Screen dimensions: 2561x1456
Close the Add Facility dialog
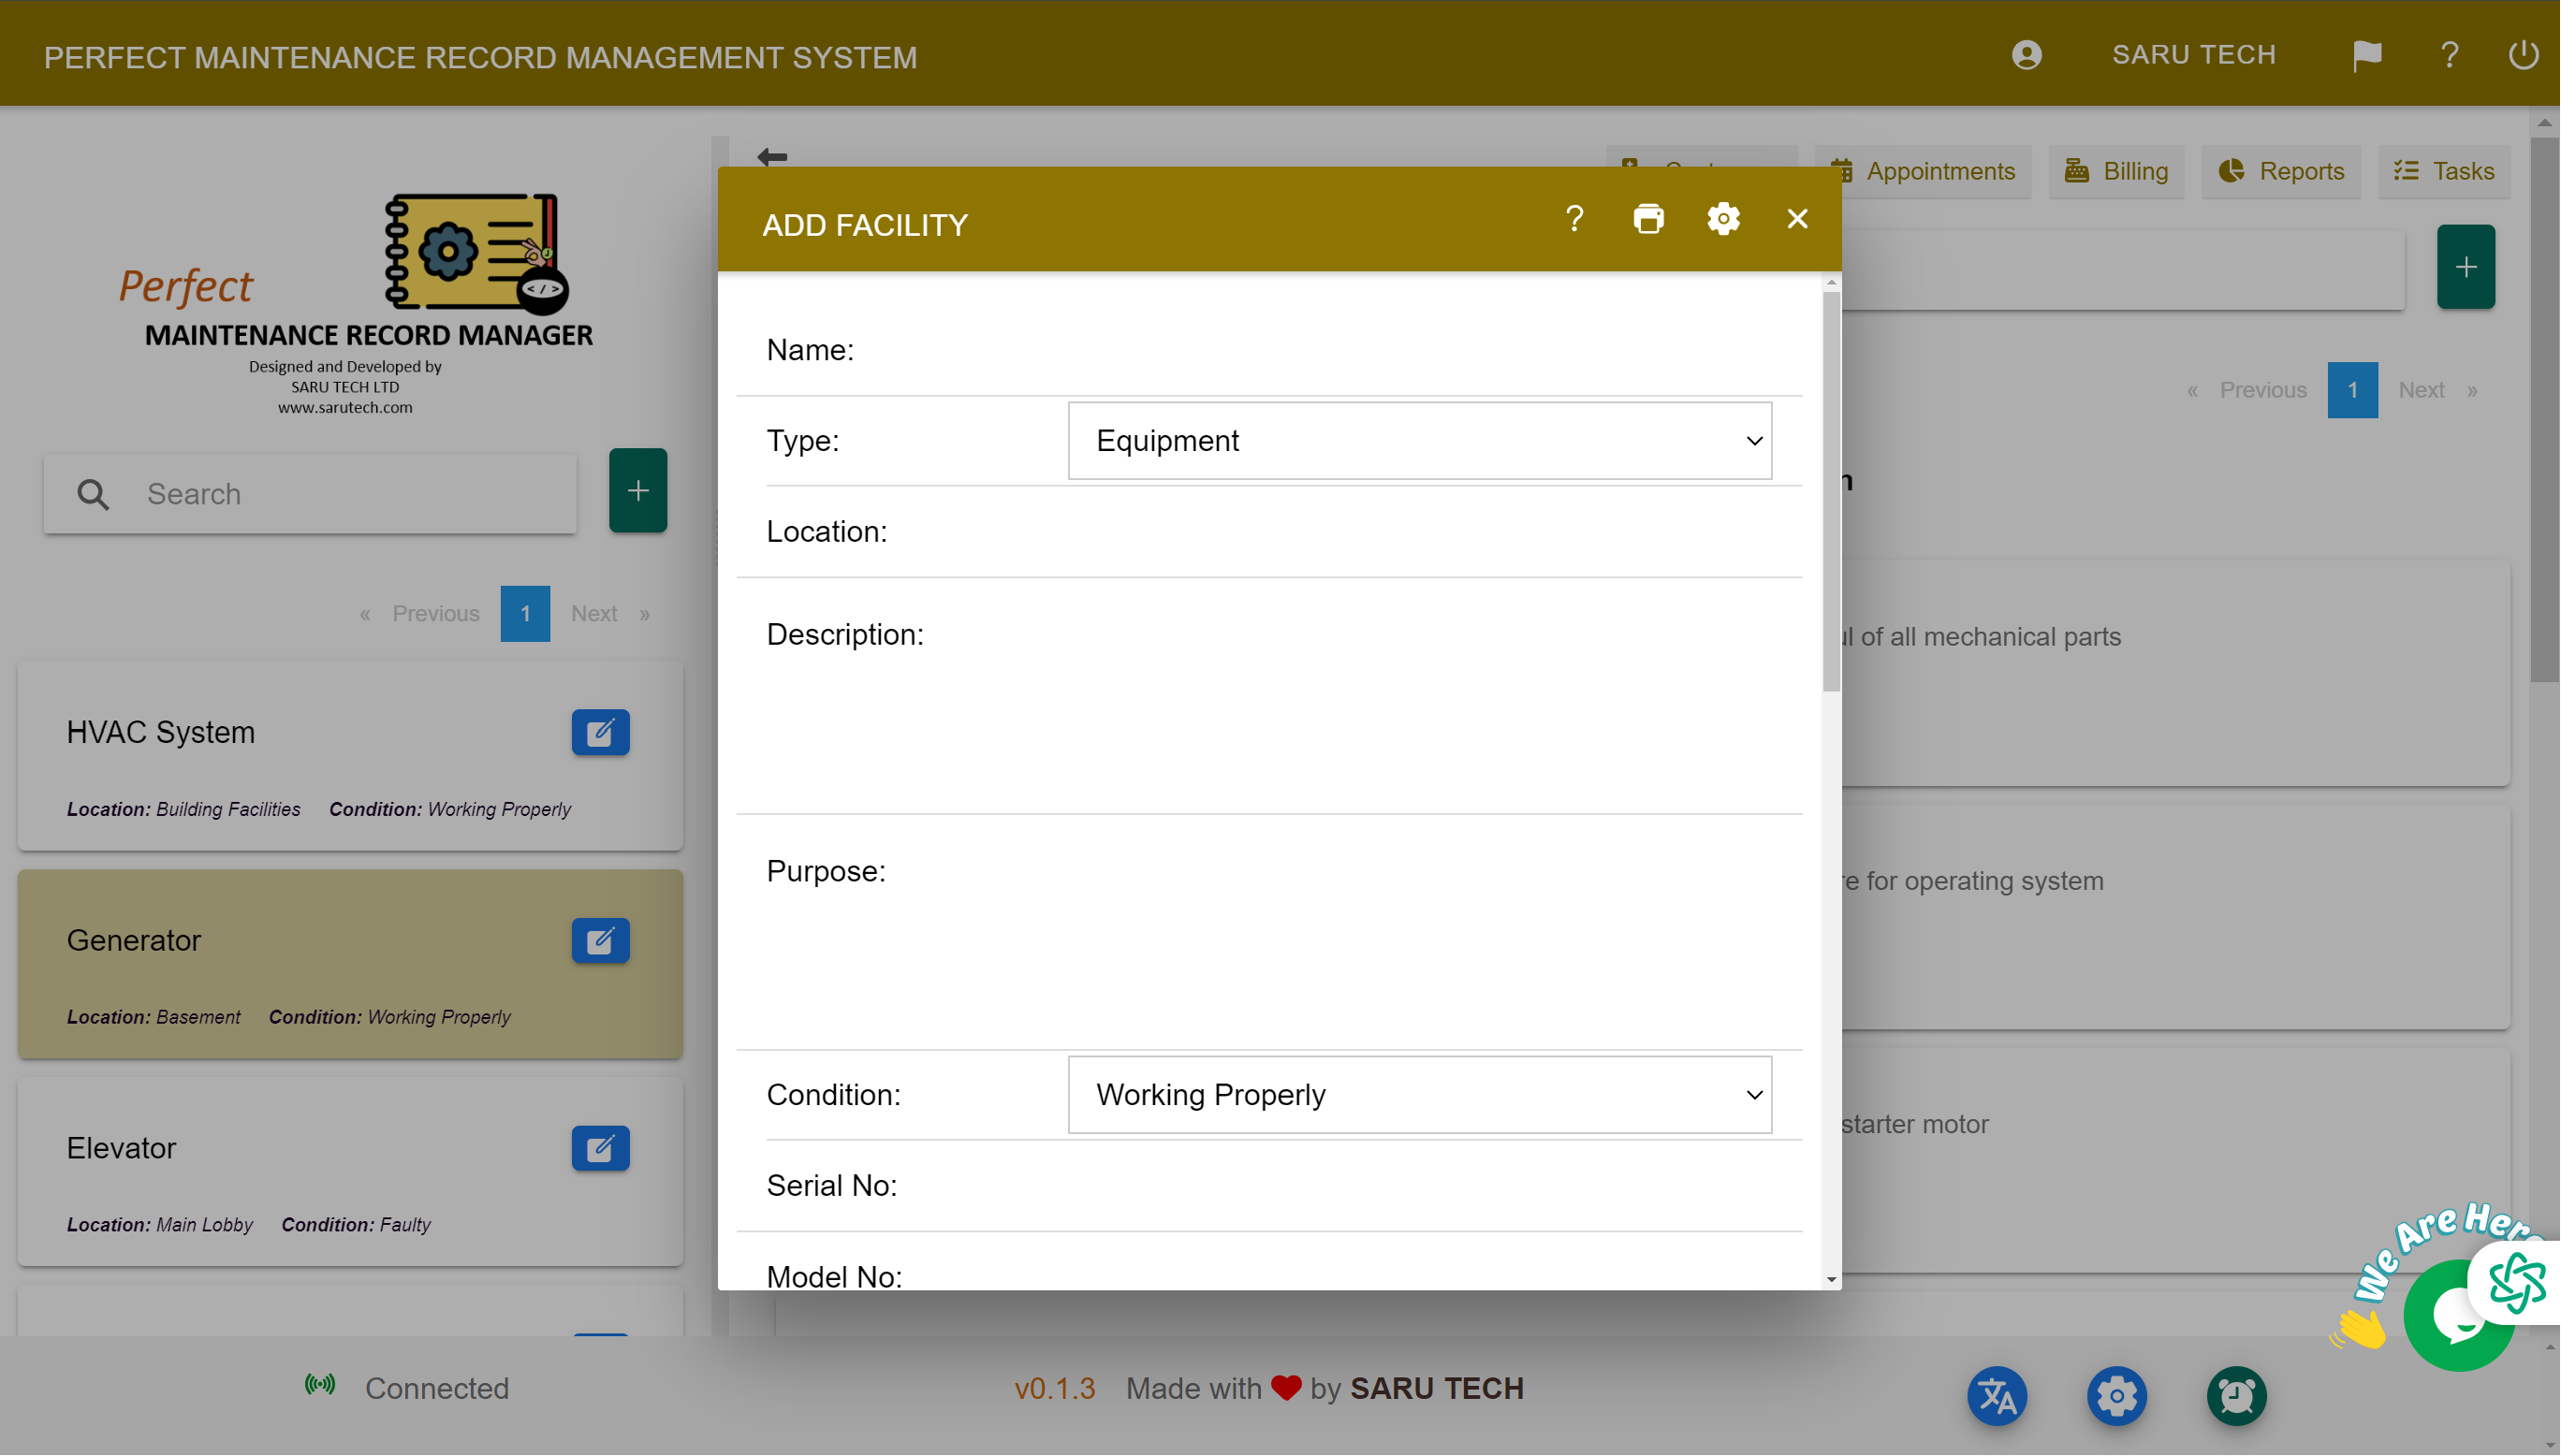tap(1797, 219)
